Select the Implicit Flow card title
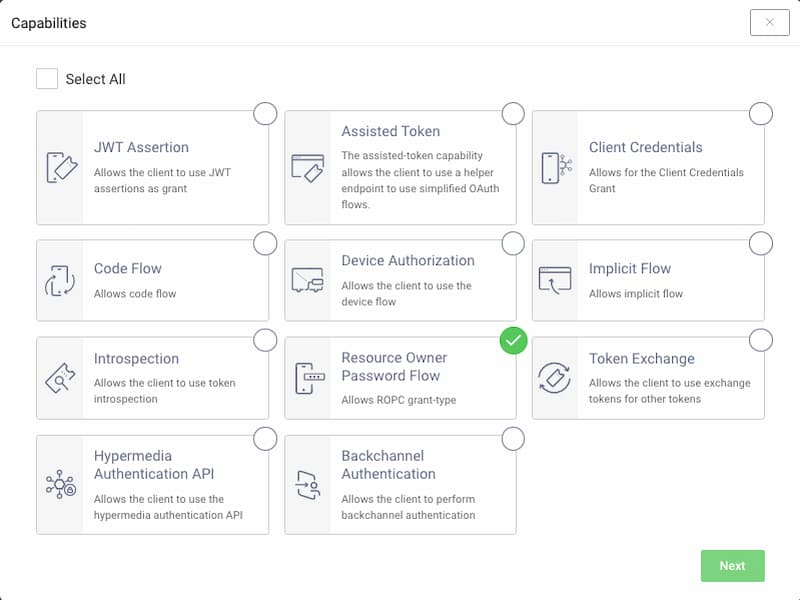 coord(630,268)
